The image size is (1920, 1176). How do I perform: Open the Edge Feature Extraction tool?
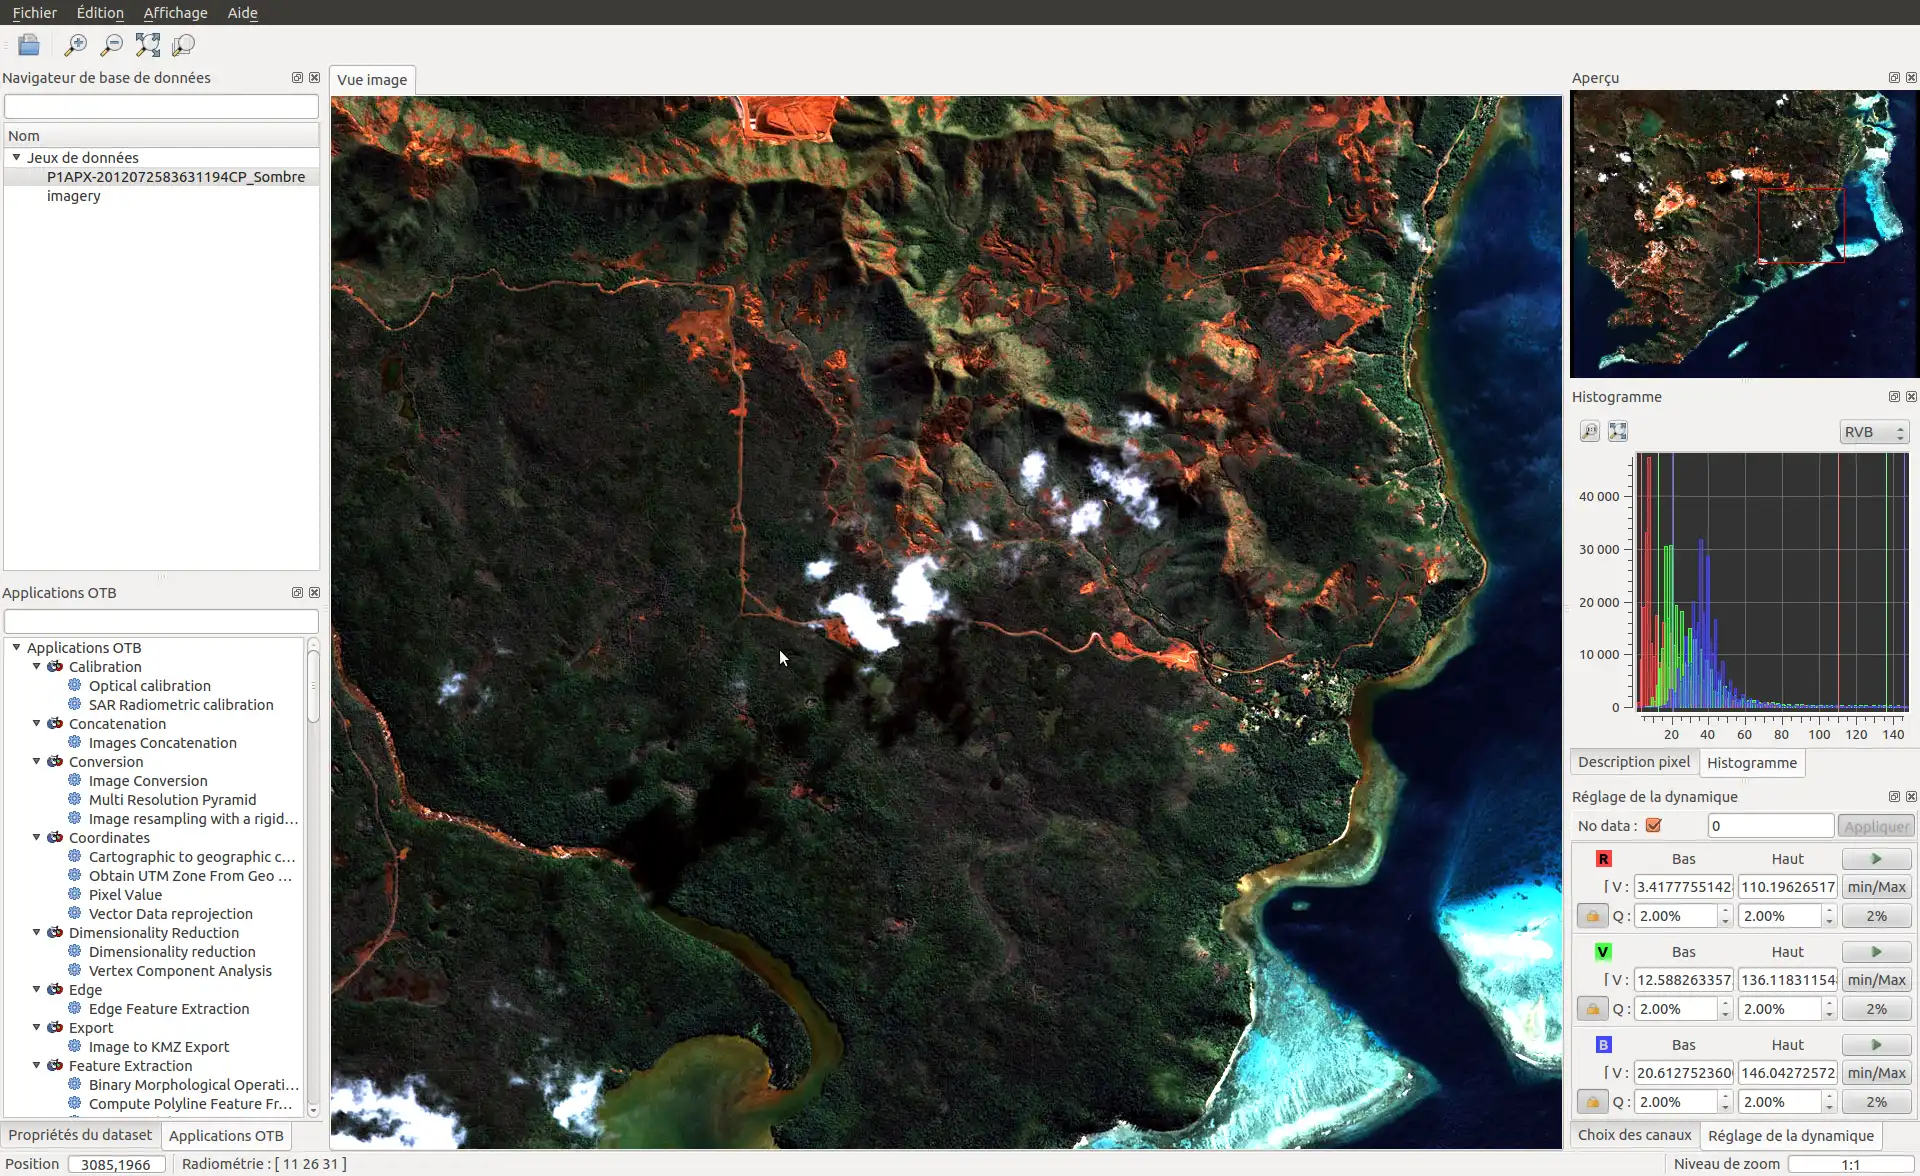(169, 1007)
